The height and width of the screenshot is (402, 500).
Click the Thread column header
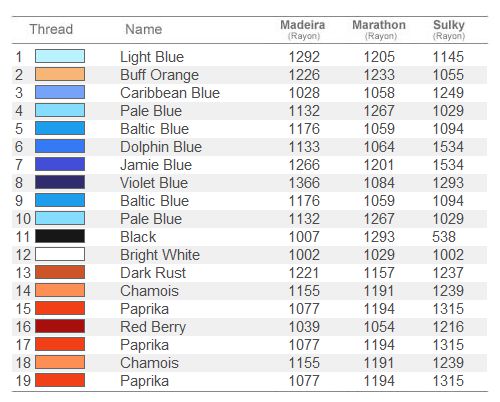pos(51,29)
